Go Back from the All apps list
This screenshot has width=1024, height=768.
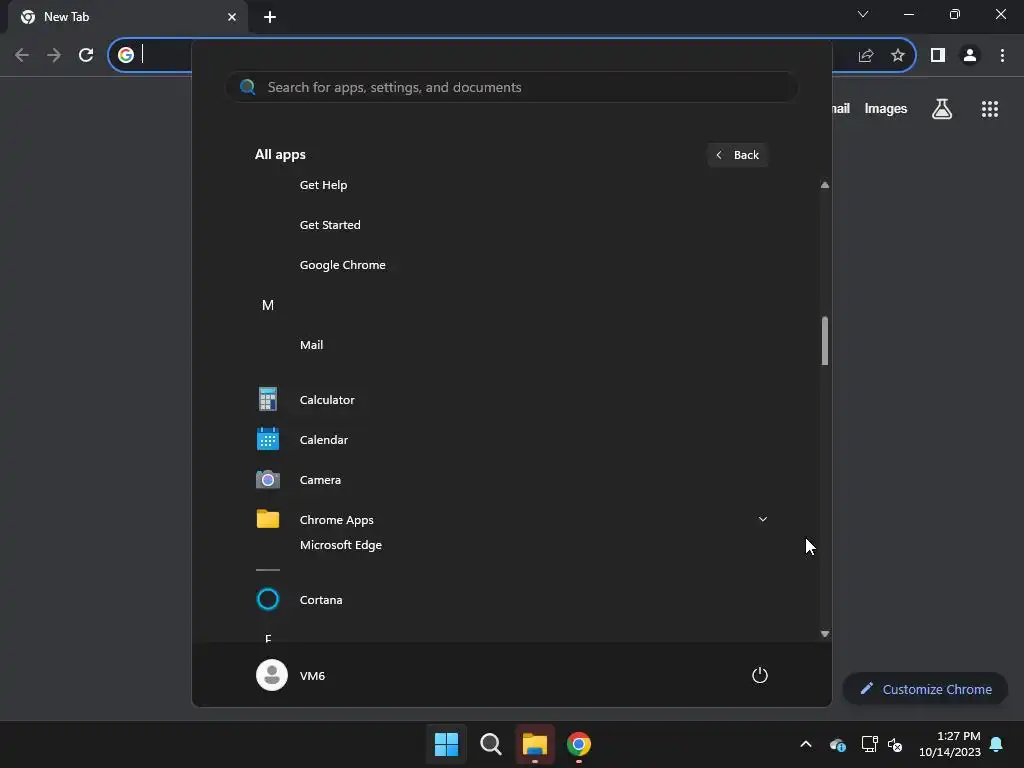737,155
